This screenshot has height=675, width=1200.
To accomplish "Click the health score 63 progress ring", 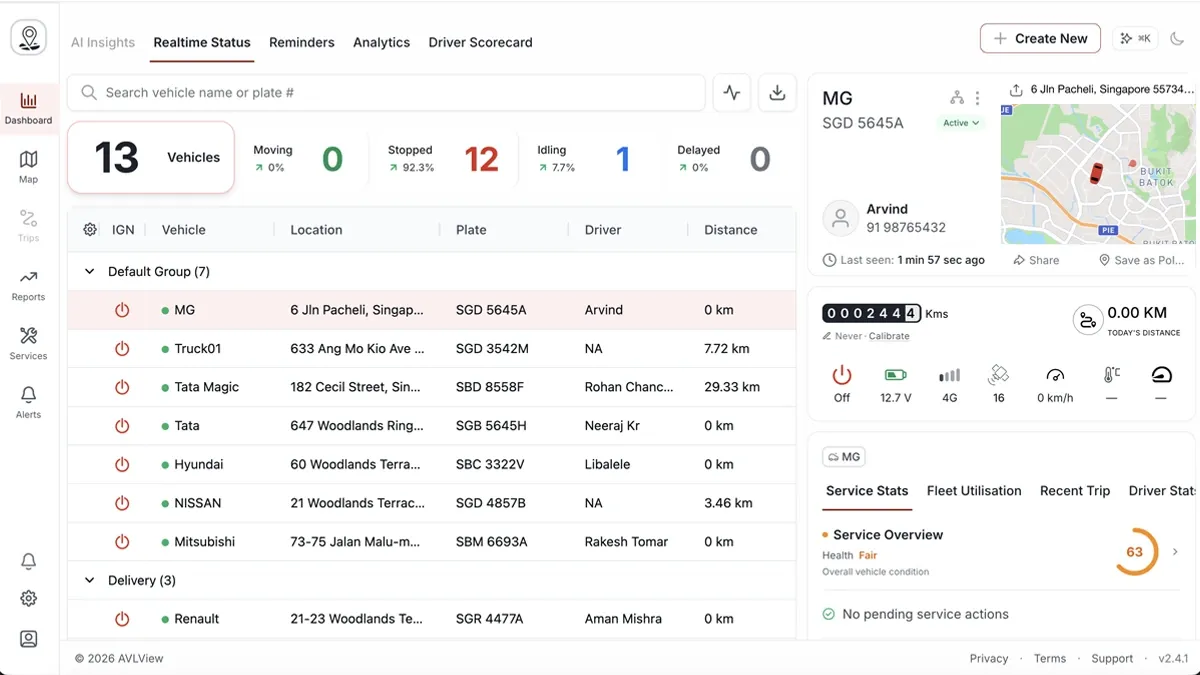I will 1135,552.
